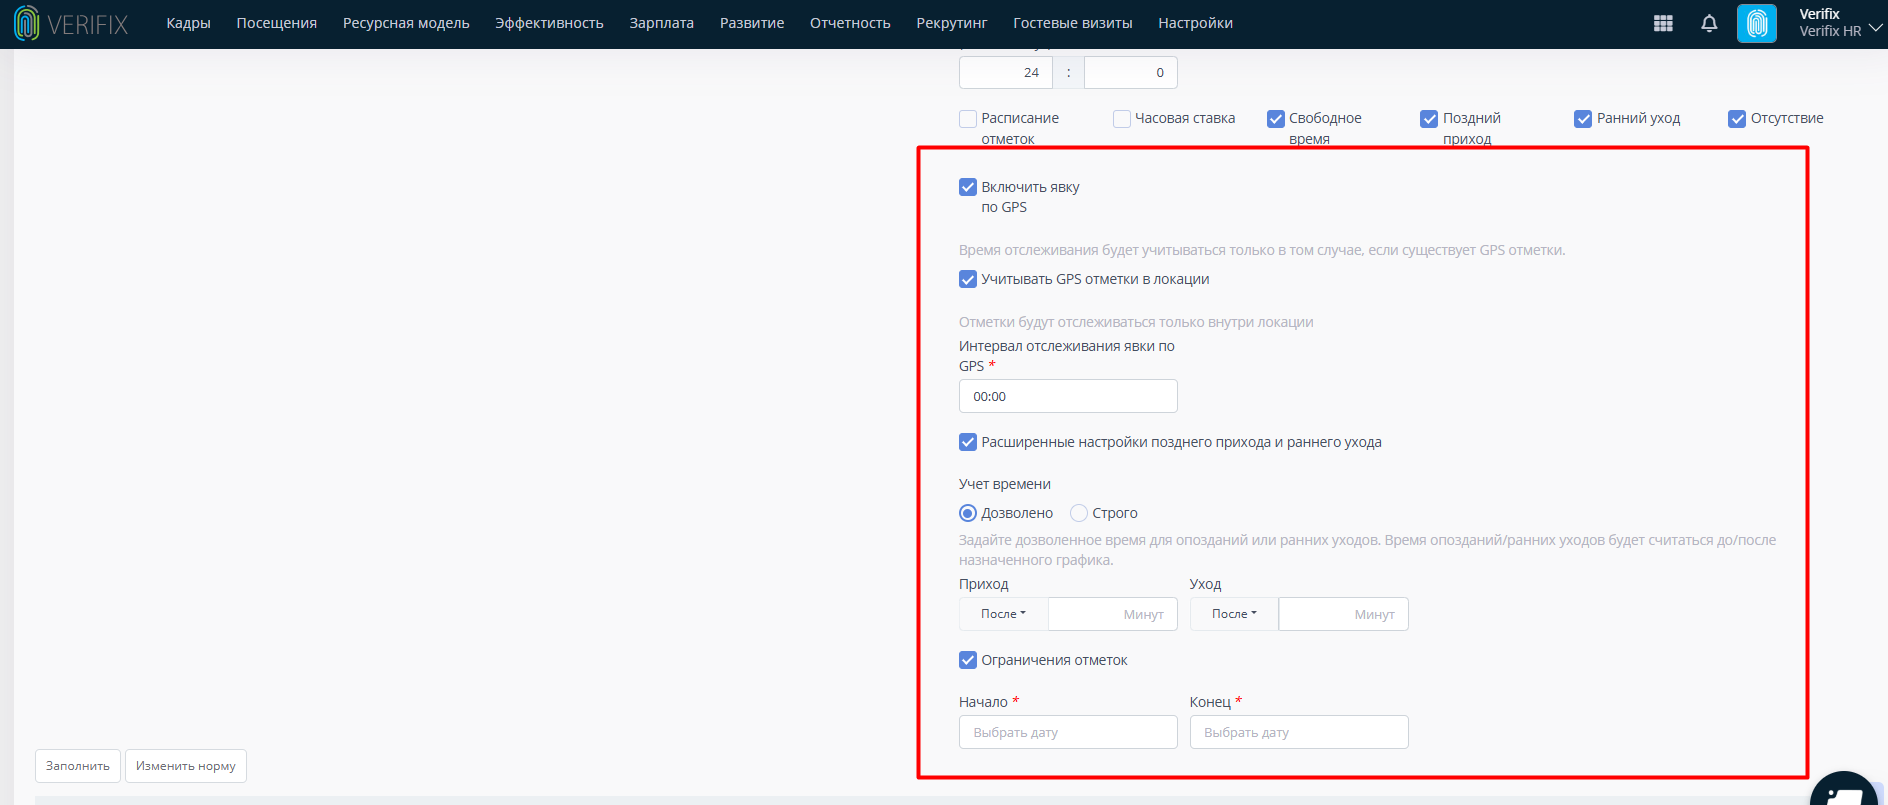Open the Развитие menu
This screenshot has width=1888, height=805.
point(752,23)
